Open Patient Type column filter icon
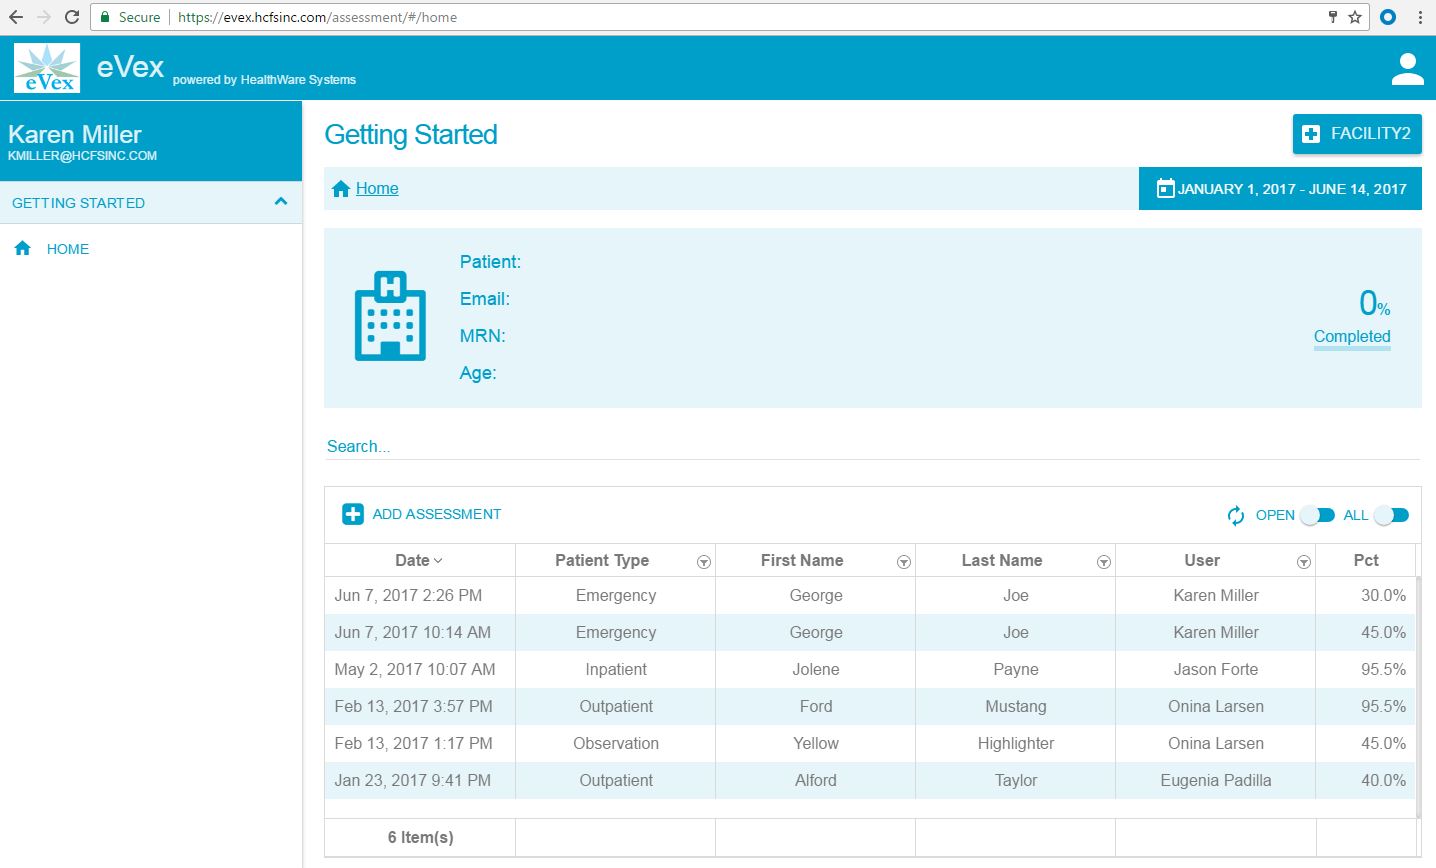 pos(703,562)
